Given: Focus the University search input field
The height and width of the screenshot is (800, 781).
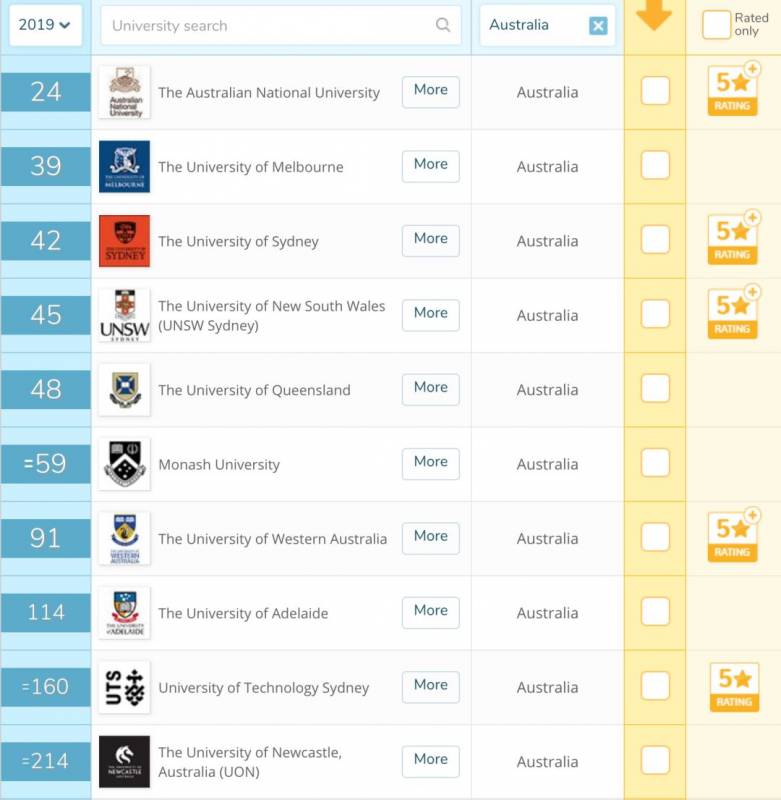Looking at the screenshot, I should point(268,26).
